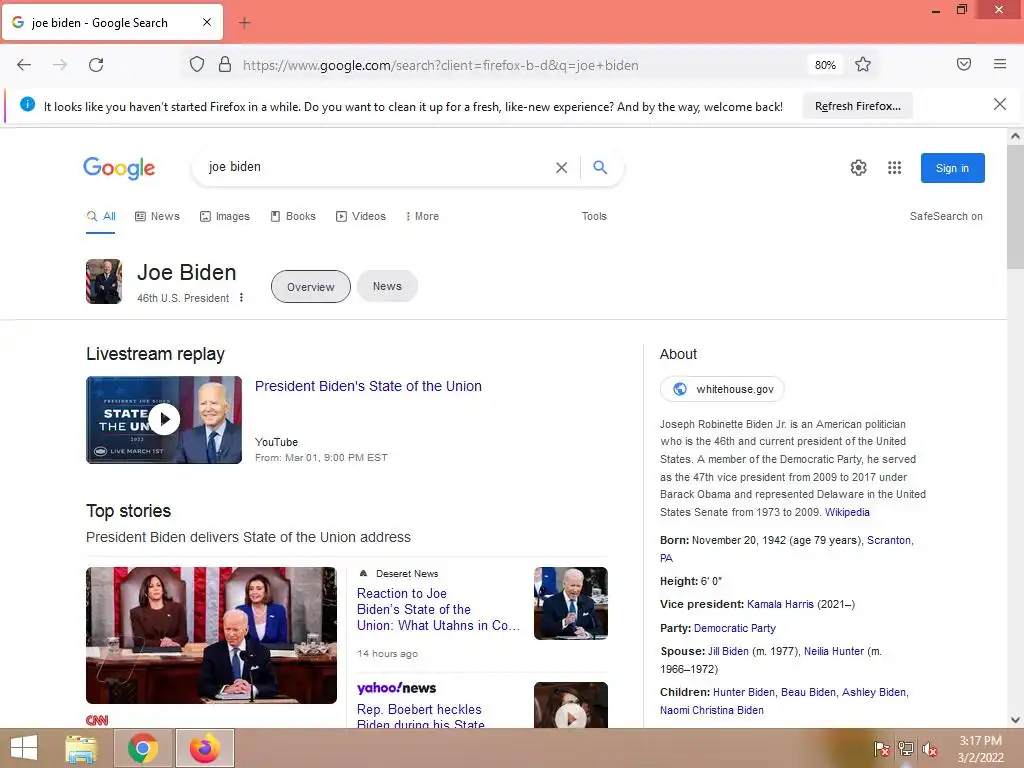The height and width of the screenshot is (768, 1024).
Task: Click the Kamala Harris link
Action: pyautogui.click(x=780, y=604)
